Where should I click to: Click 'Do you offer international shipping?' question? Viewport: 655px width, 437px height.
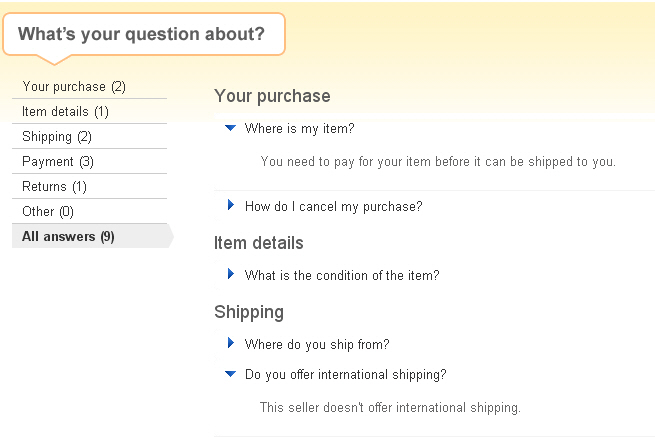pyautogui.click(x=345, y=375)
